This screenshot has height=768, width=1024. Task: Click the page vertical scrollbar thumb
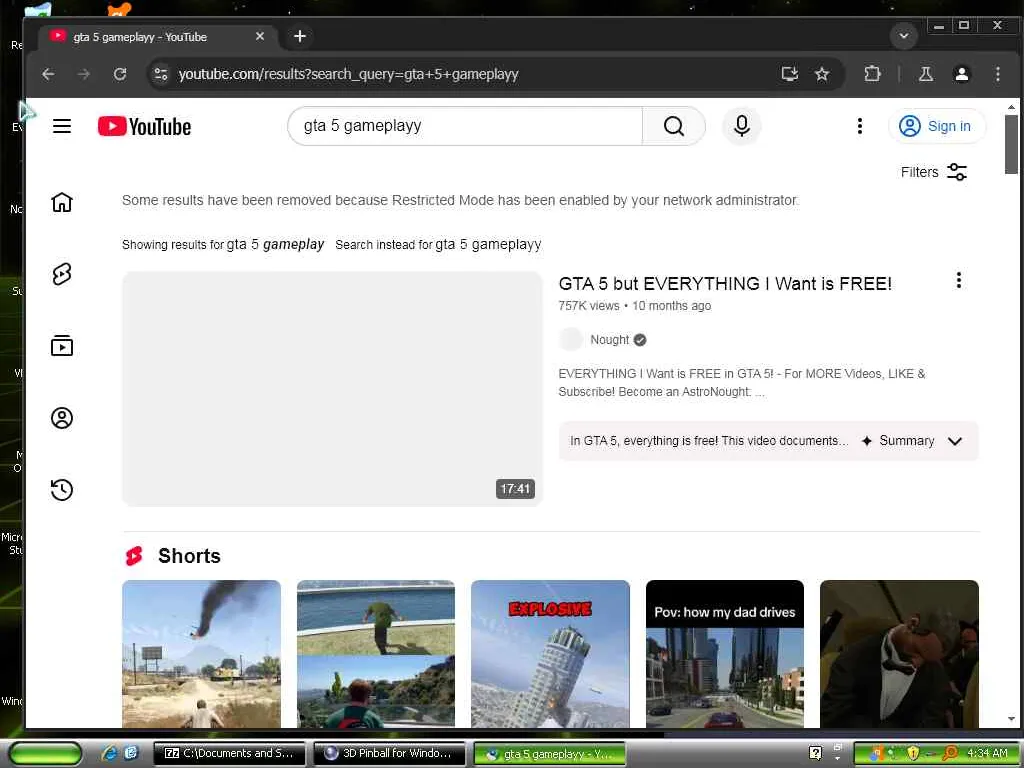pyautogui.click(x=1011, y=144)
